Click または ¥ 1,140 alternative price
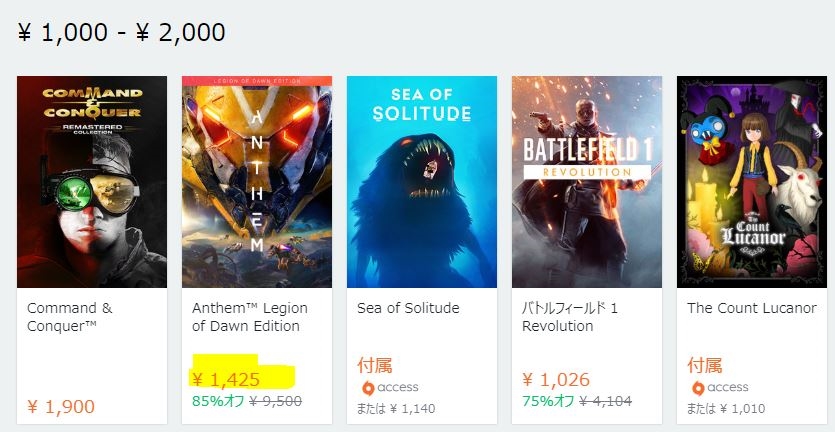This screenshot has width=835, height=432. 398,409
